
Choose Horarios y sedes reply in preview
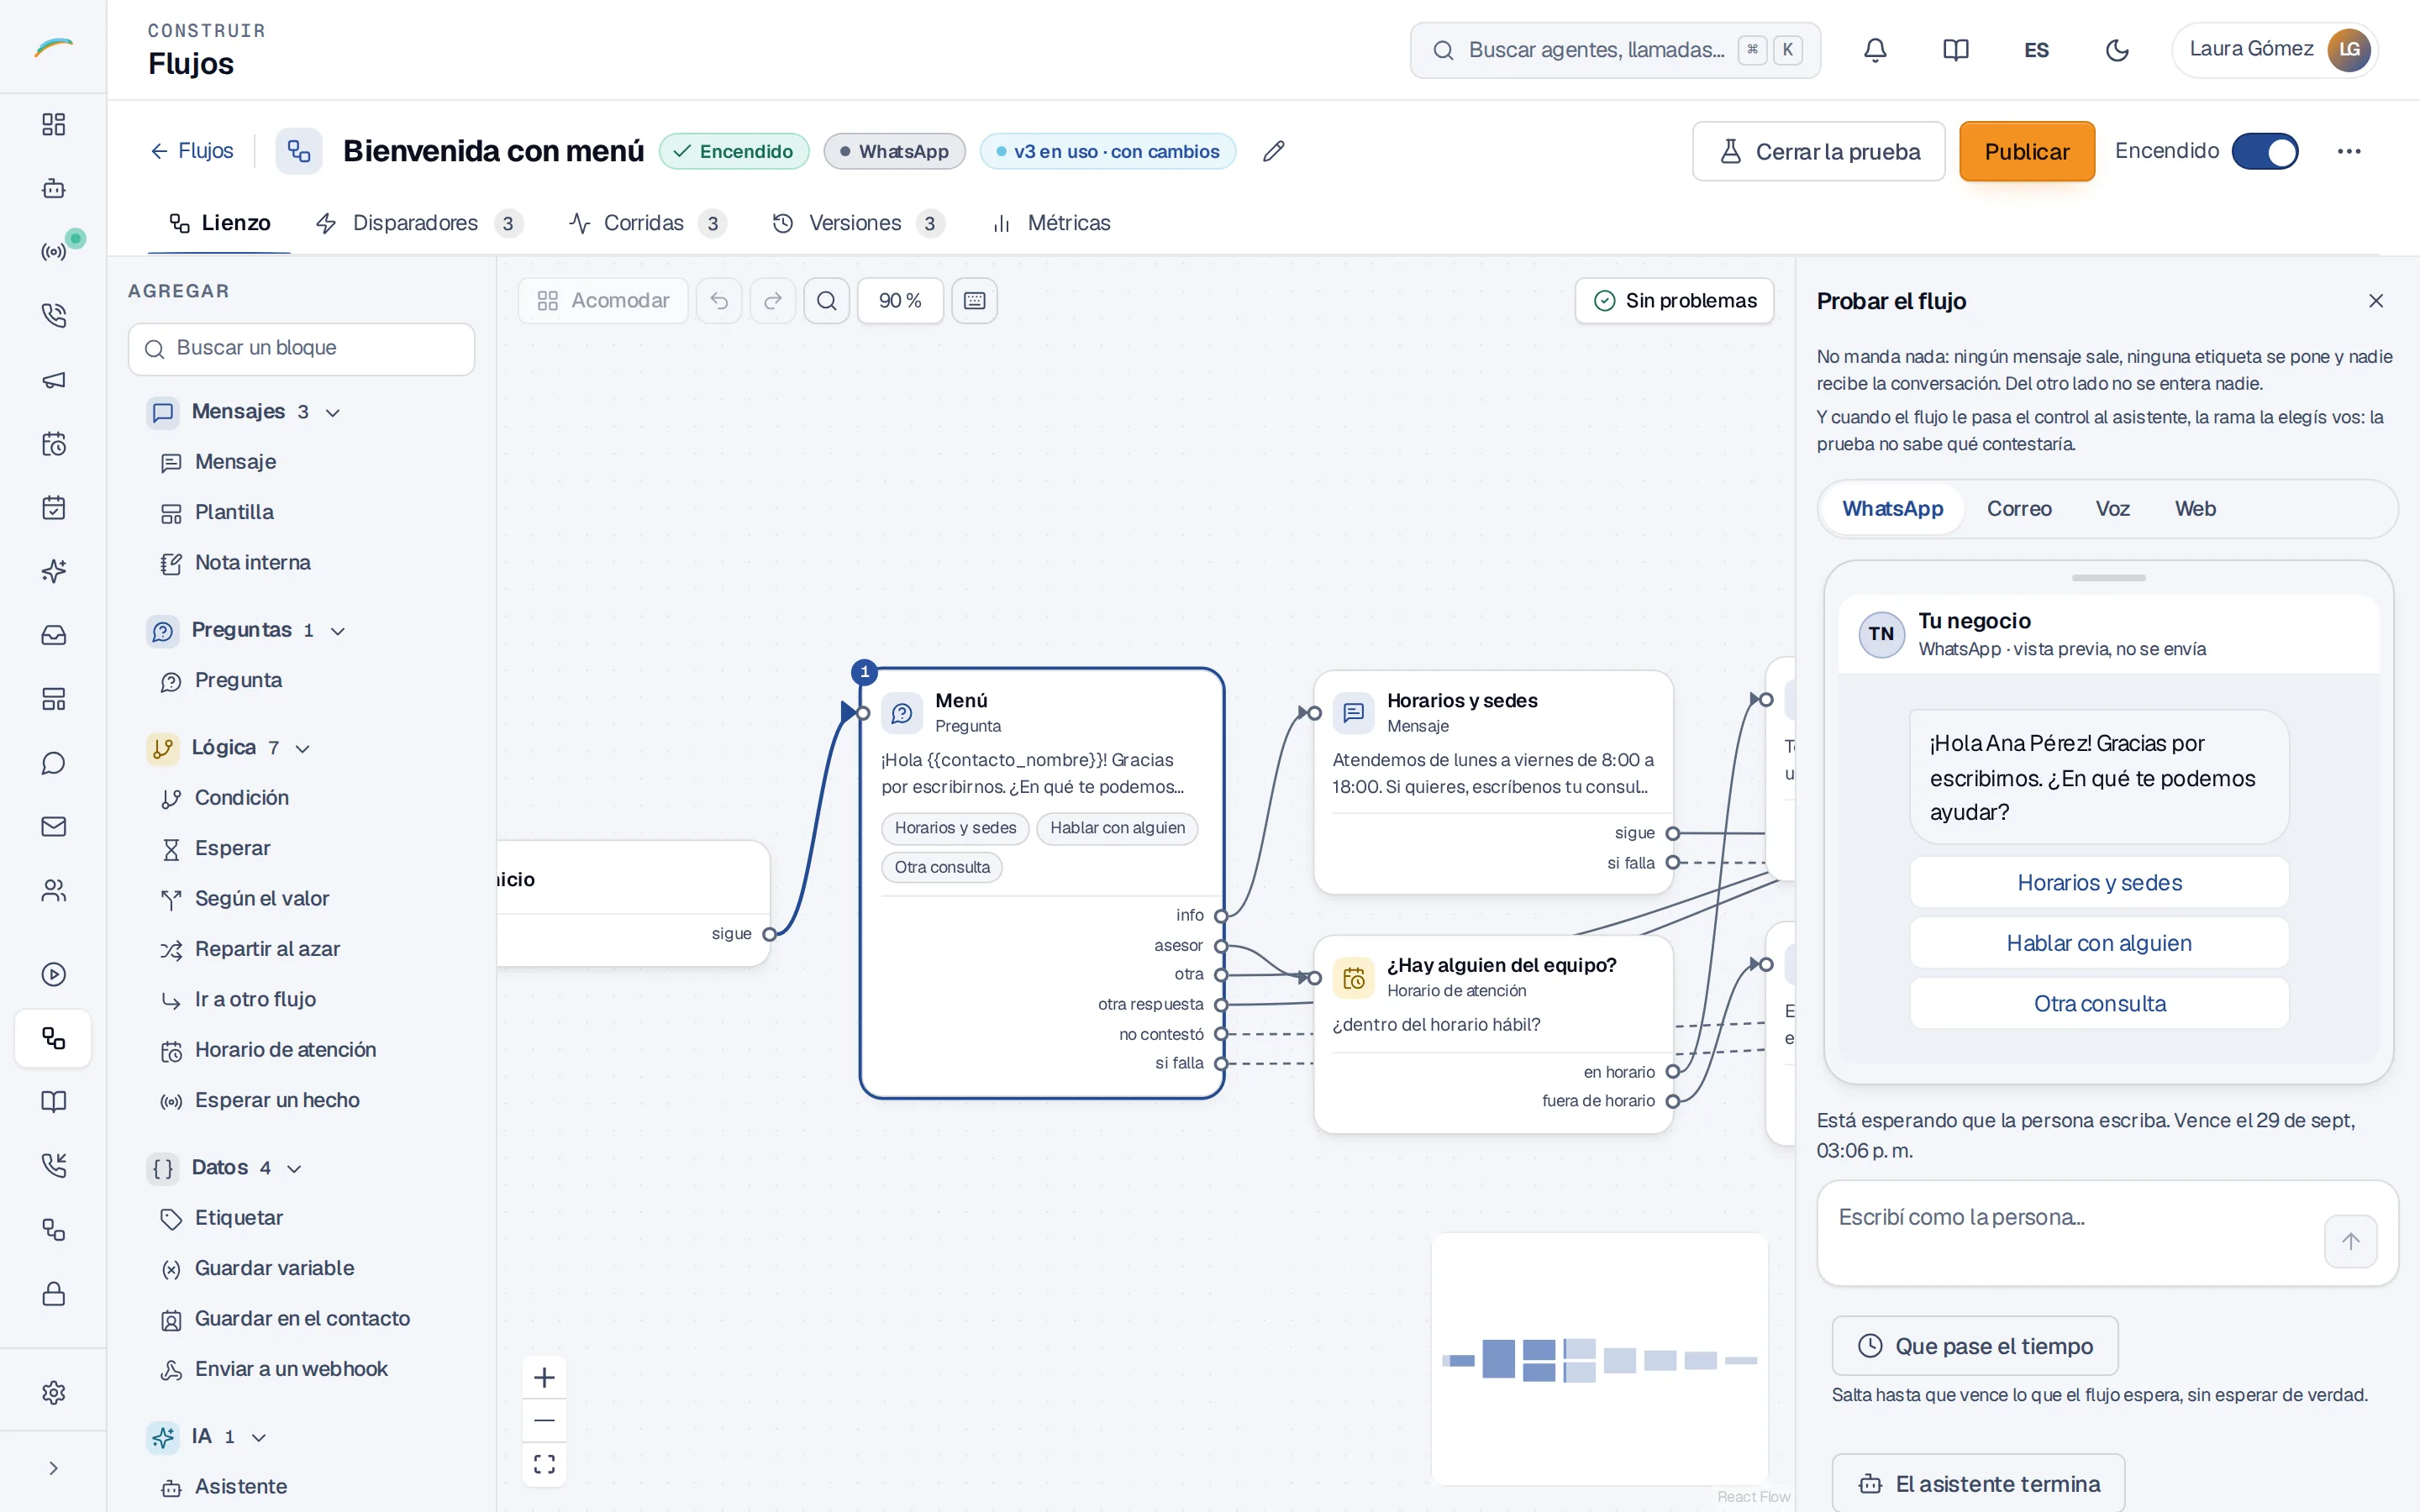pos(2099,883)
